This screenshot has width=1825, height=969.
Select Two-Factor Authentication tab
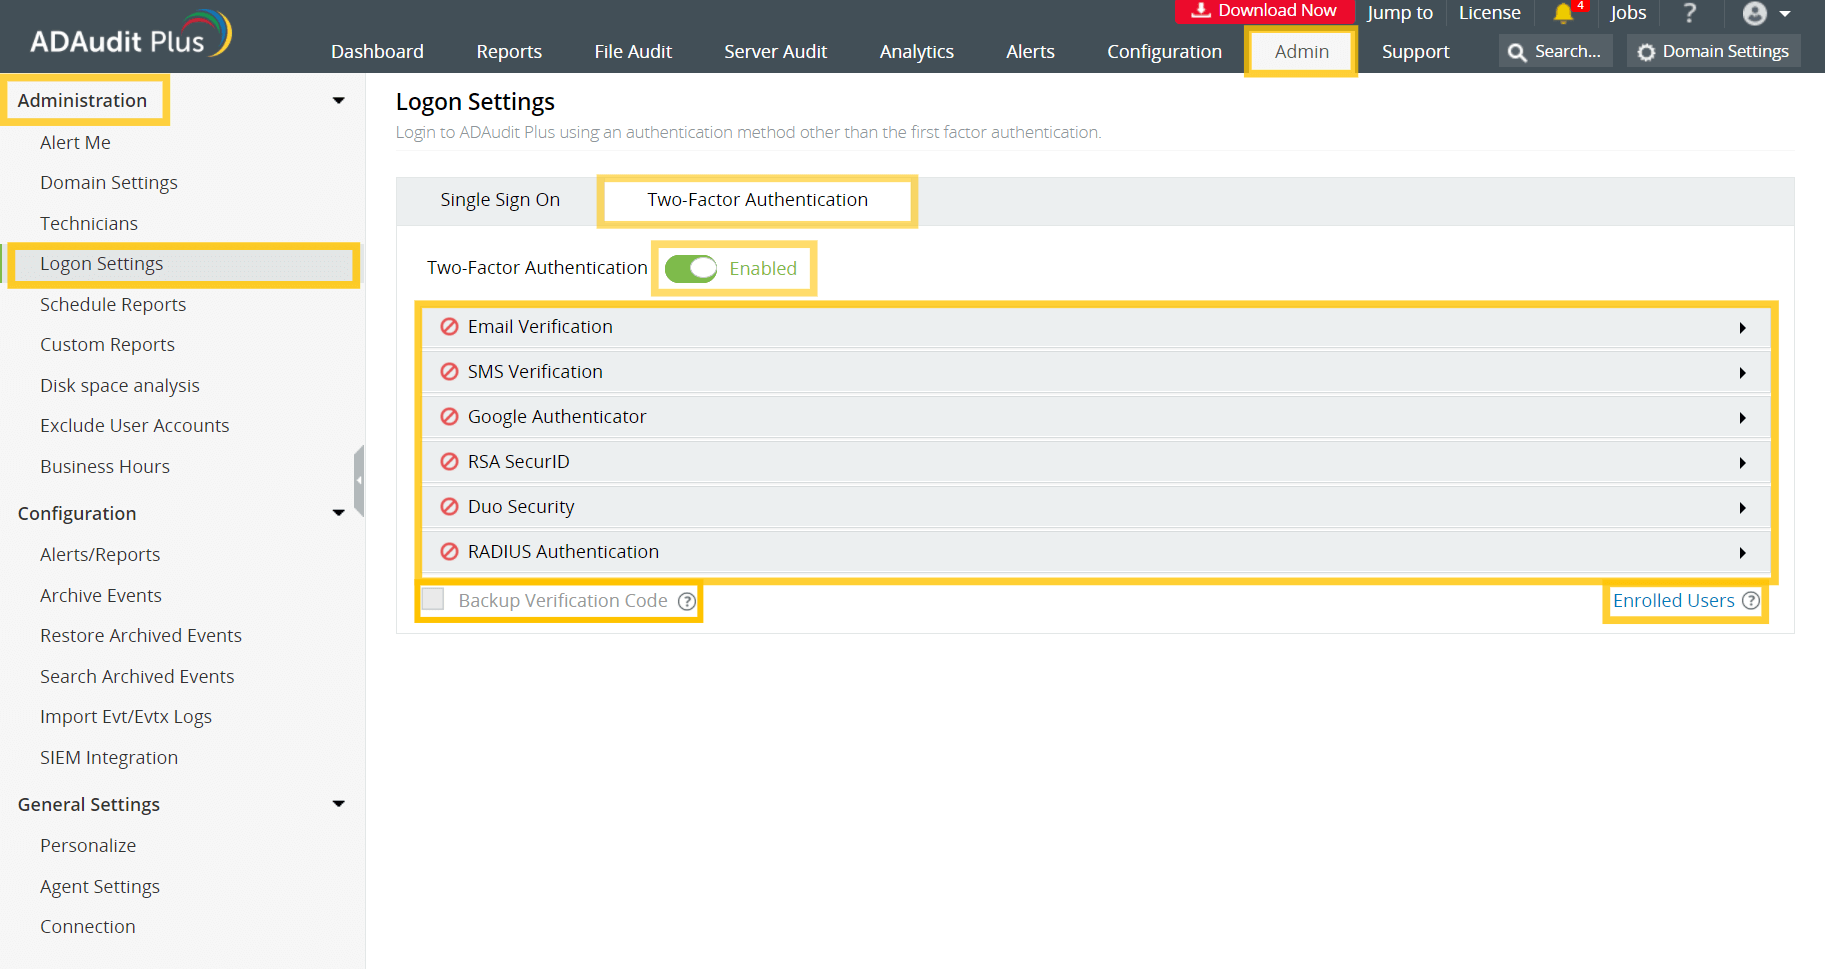click(x=758, y=200)
